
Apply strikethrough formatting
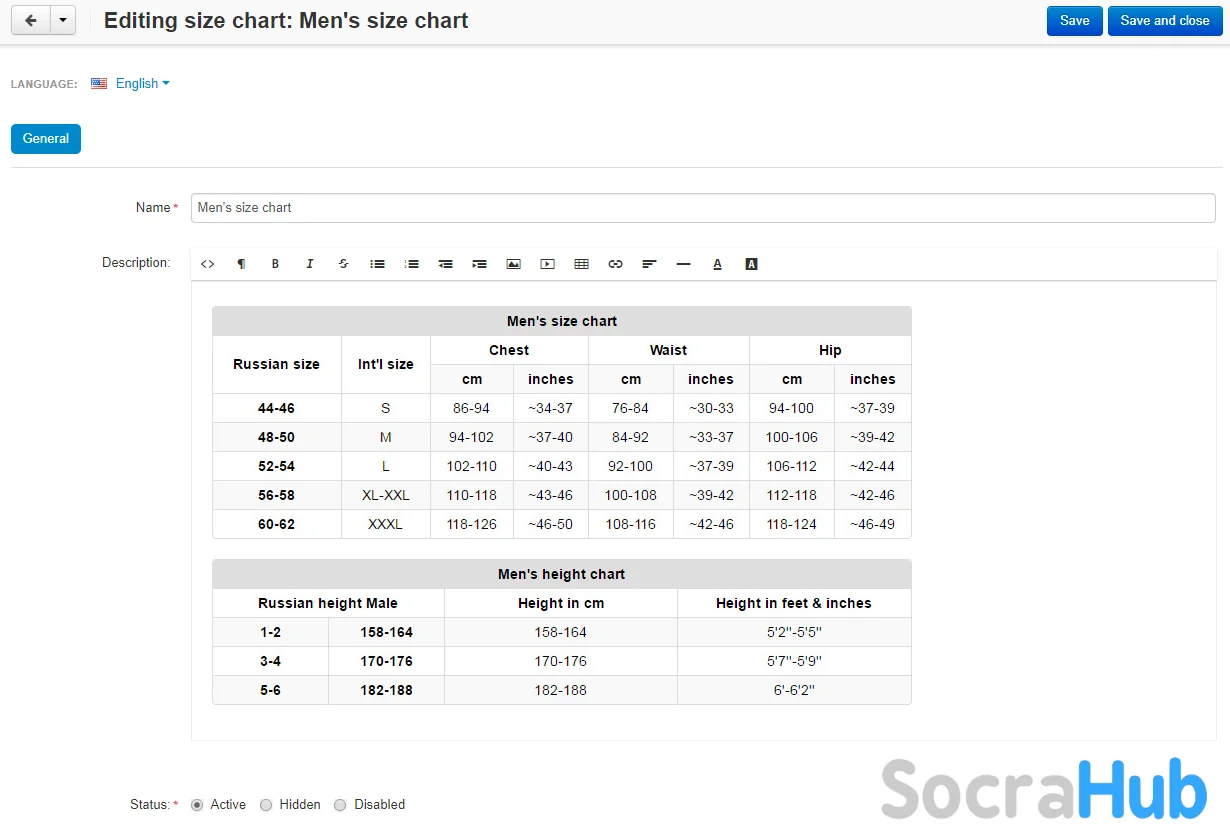click(x=344, y=264)
